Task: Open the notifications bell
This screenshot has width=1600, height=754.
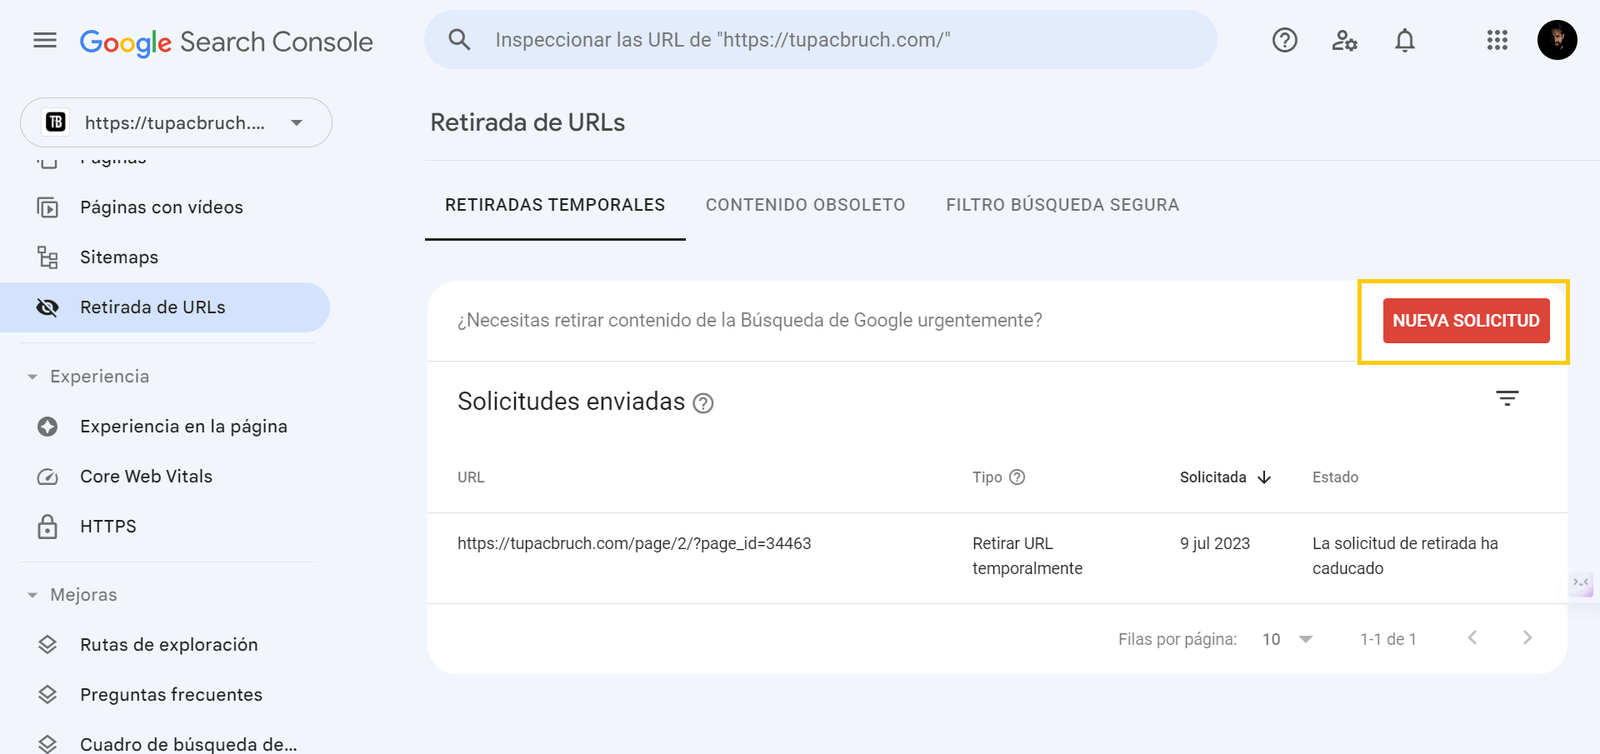Action: point(1404,40)
